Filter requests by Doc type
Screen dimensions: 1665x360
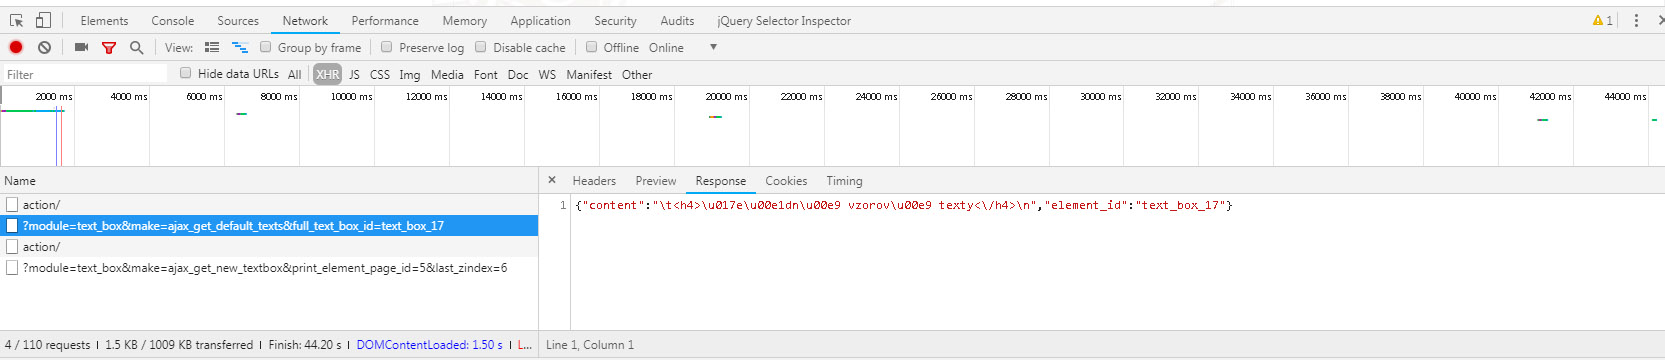tap(518, 74)
